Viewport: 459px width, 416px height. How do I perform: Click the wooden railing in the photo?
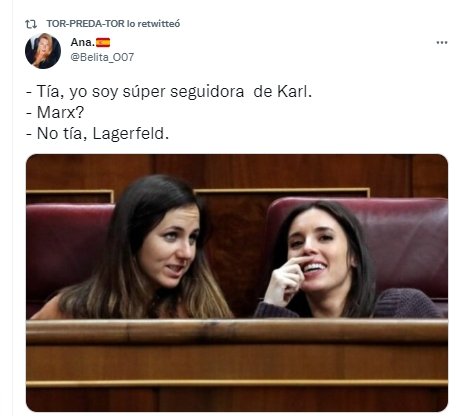pyautogui.click(x=237, y=332)
